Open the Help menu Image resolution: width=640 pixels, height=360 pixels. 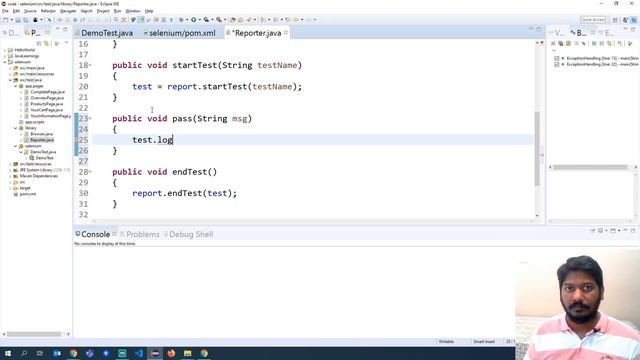click(x=149, y=11)
